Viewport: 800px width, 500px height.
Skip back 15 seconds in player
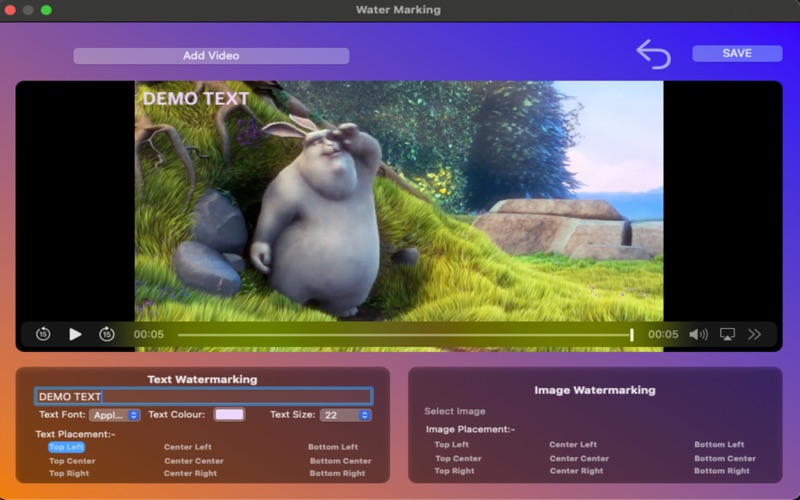point(43,334)
